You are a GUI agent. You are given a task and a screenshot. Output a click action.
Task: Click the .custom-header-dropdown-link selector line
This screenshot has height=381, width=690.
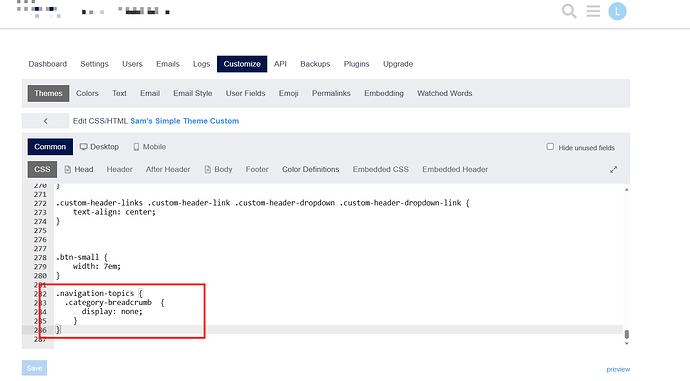pos(263,203)
